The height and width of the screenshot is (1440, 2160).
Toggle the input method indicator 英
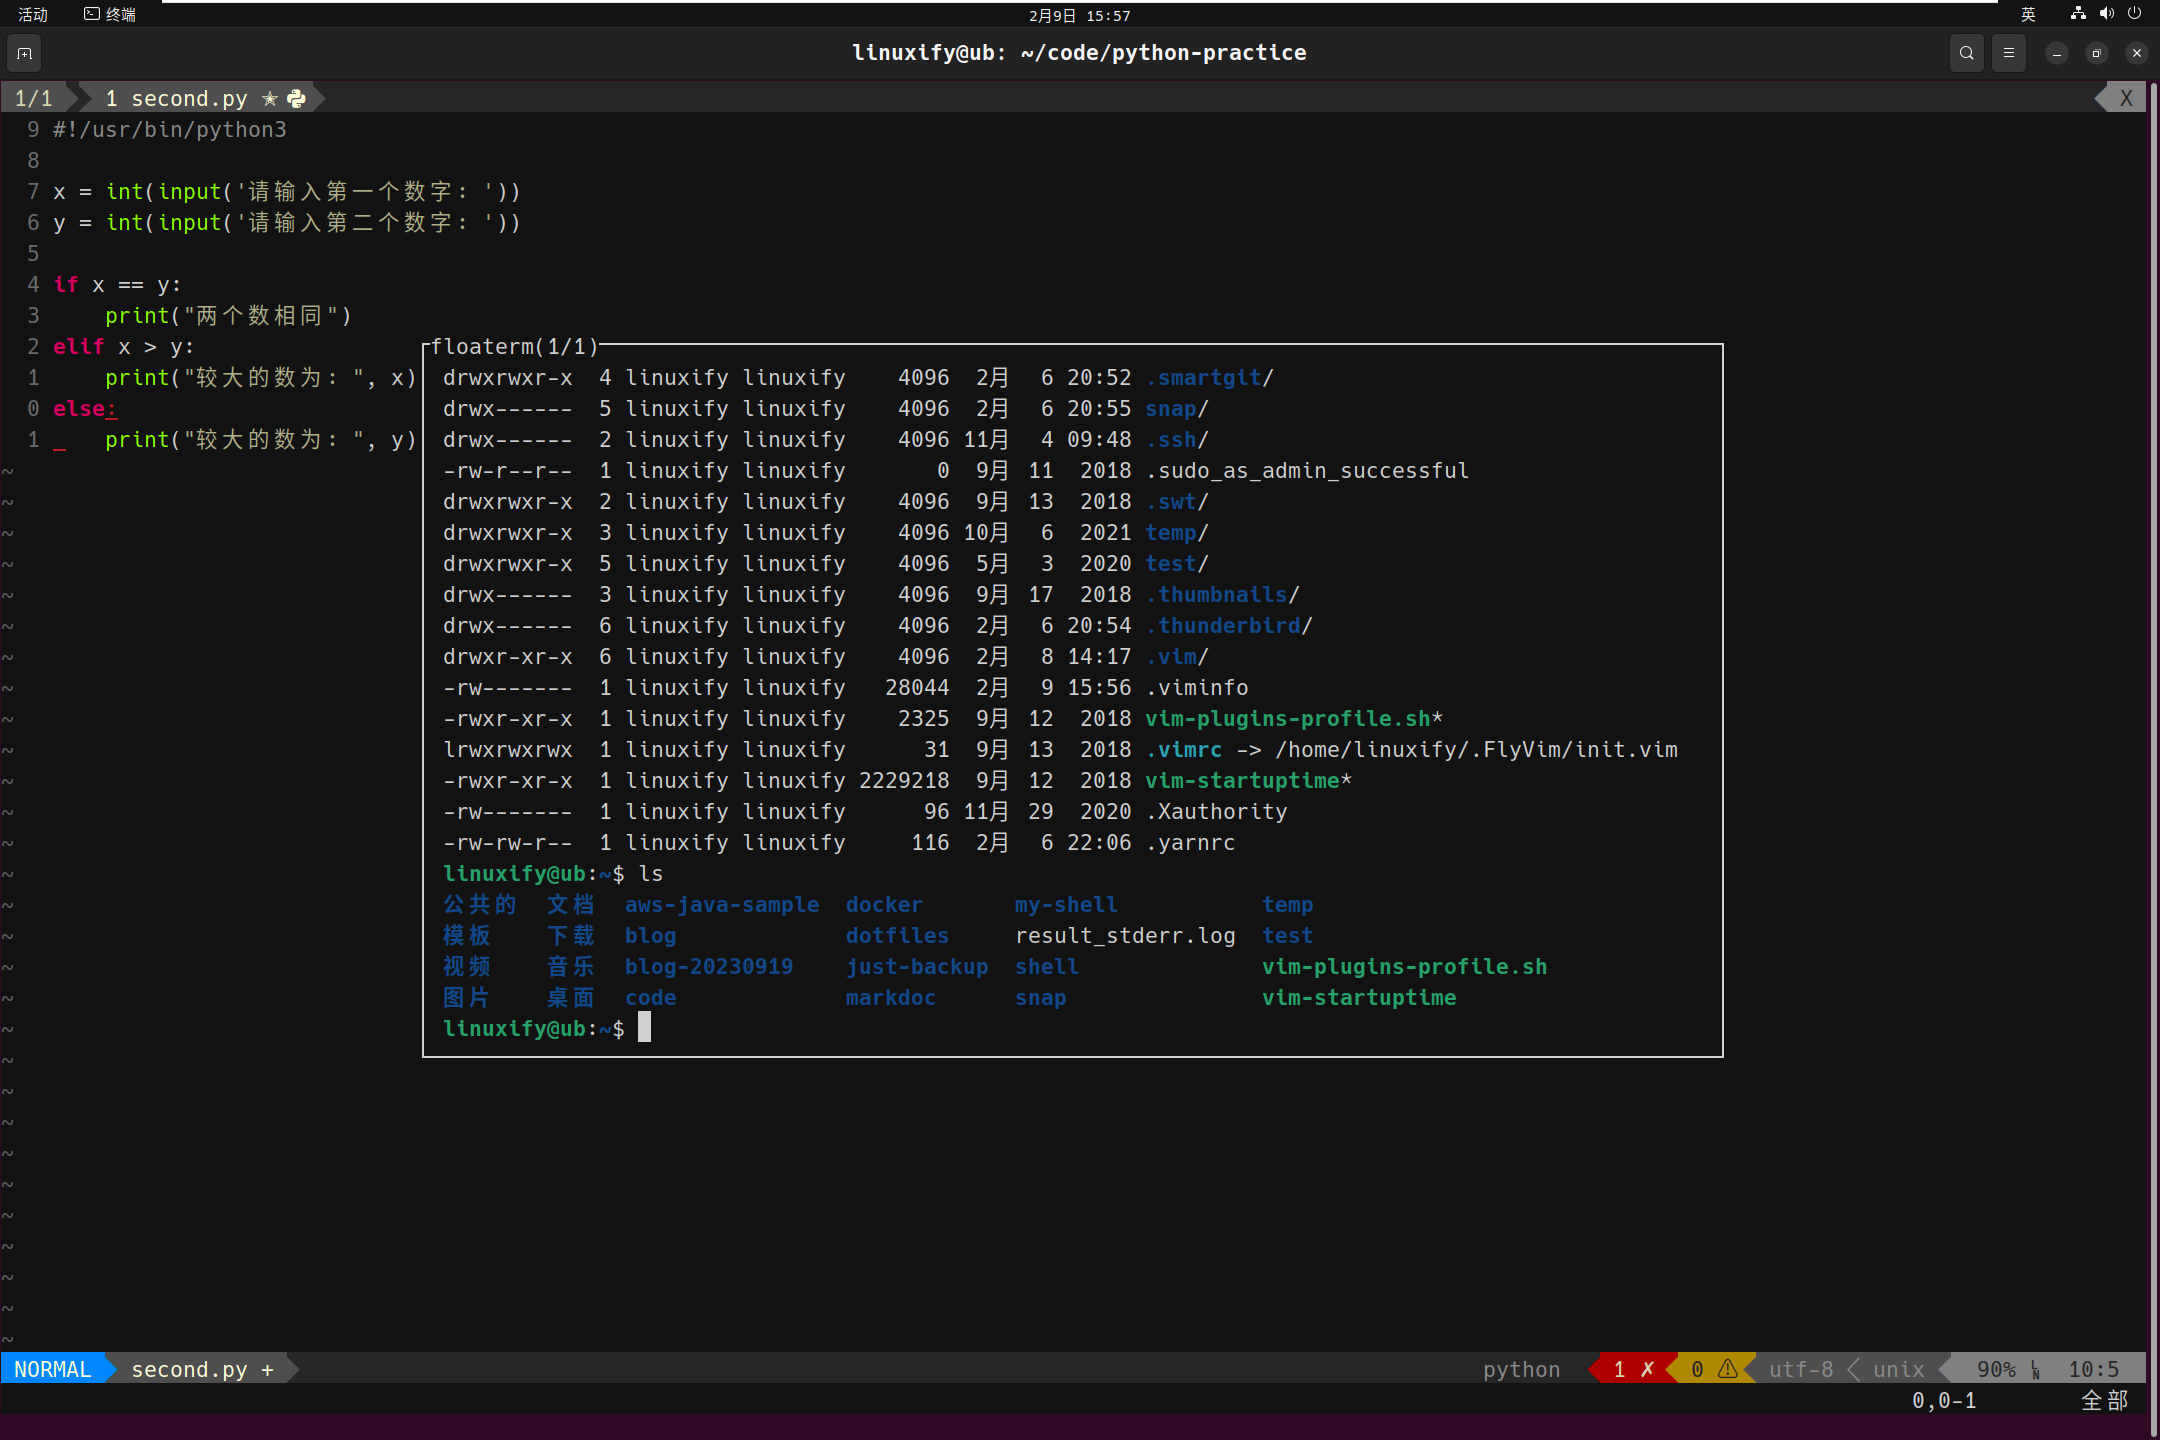pos(2028,14)
